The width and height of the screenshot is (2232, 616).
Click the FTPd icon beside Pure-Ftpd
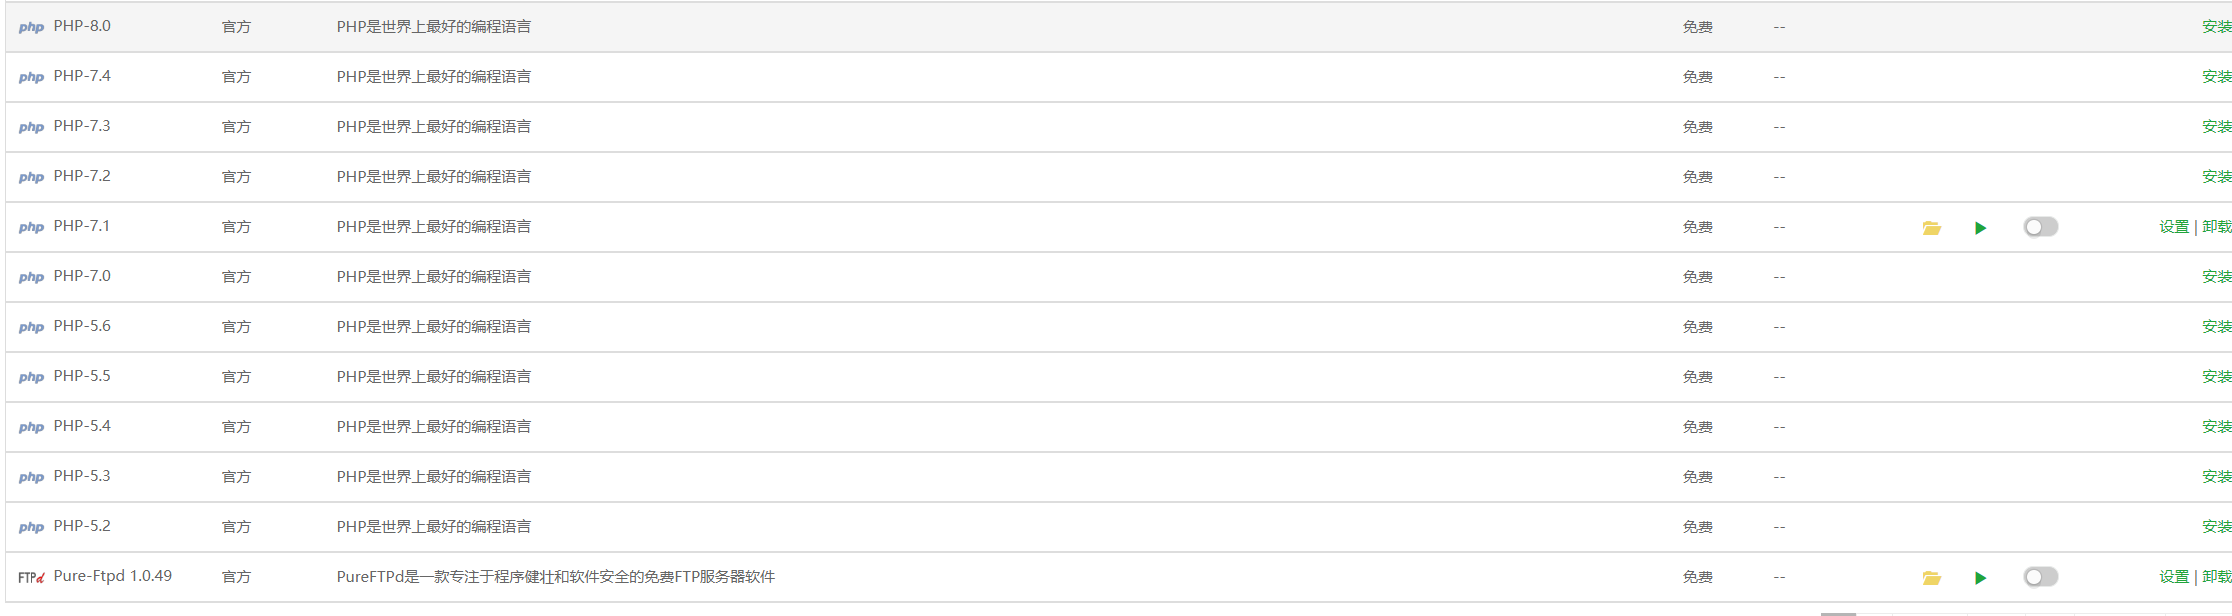point(31,578)
